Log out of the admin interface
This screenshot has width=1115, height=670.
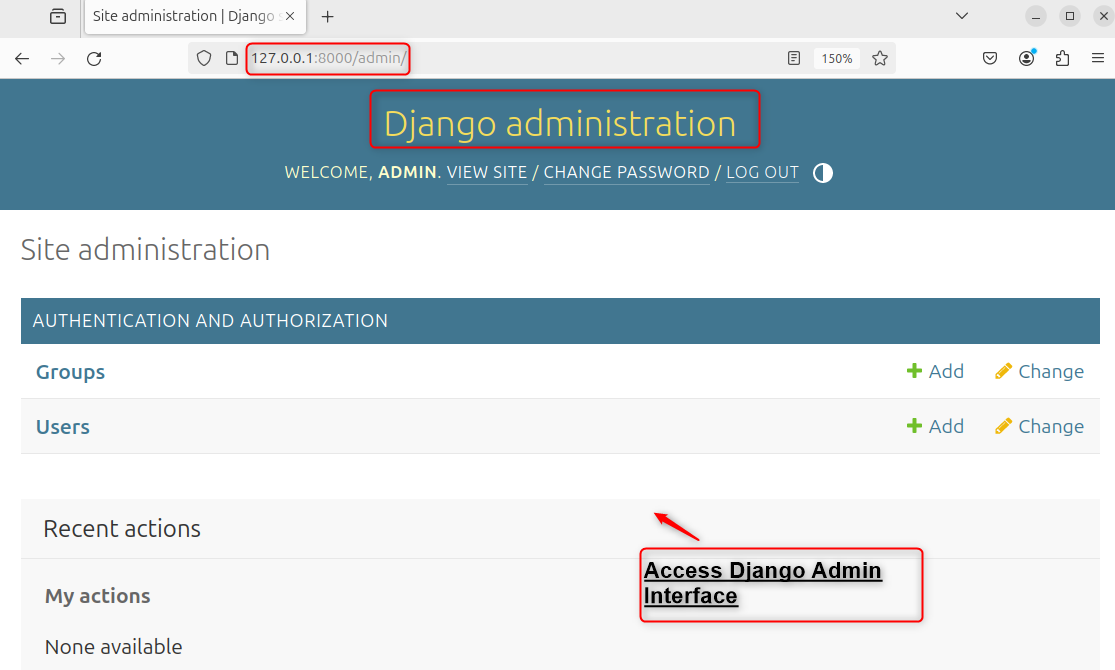(762, 172)
